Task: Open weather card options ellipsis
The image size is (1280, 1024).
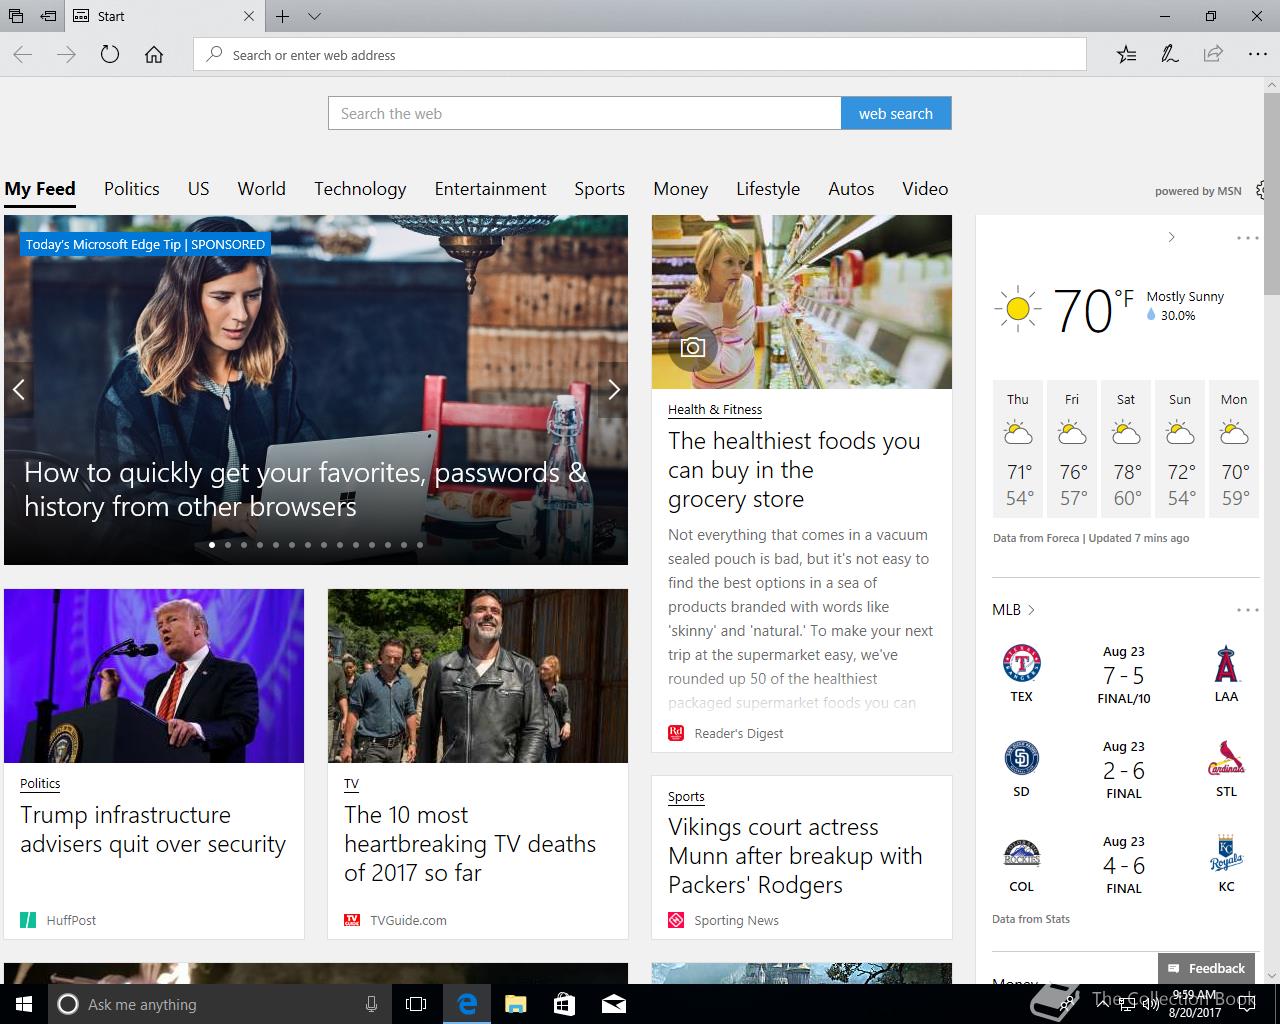Action: (1247, 238)
